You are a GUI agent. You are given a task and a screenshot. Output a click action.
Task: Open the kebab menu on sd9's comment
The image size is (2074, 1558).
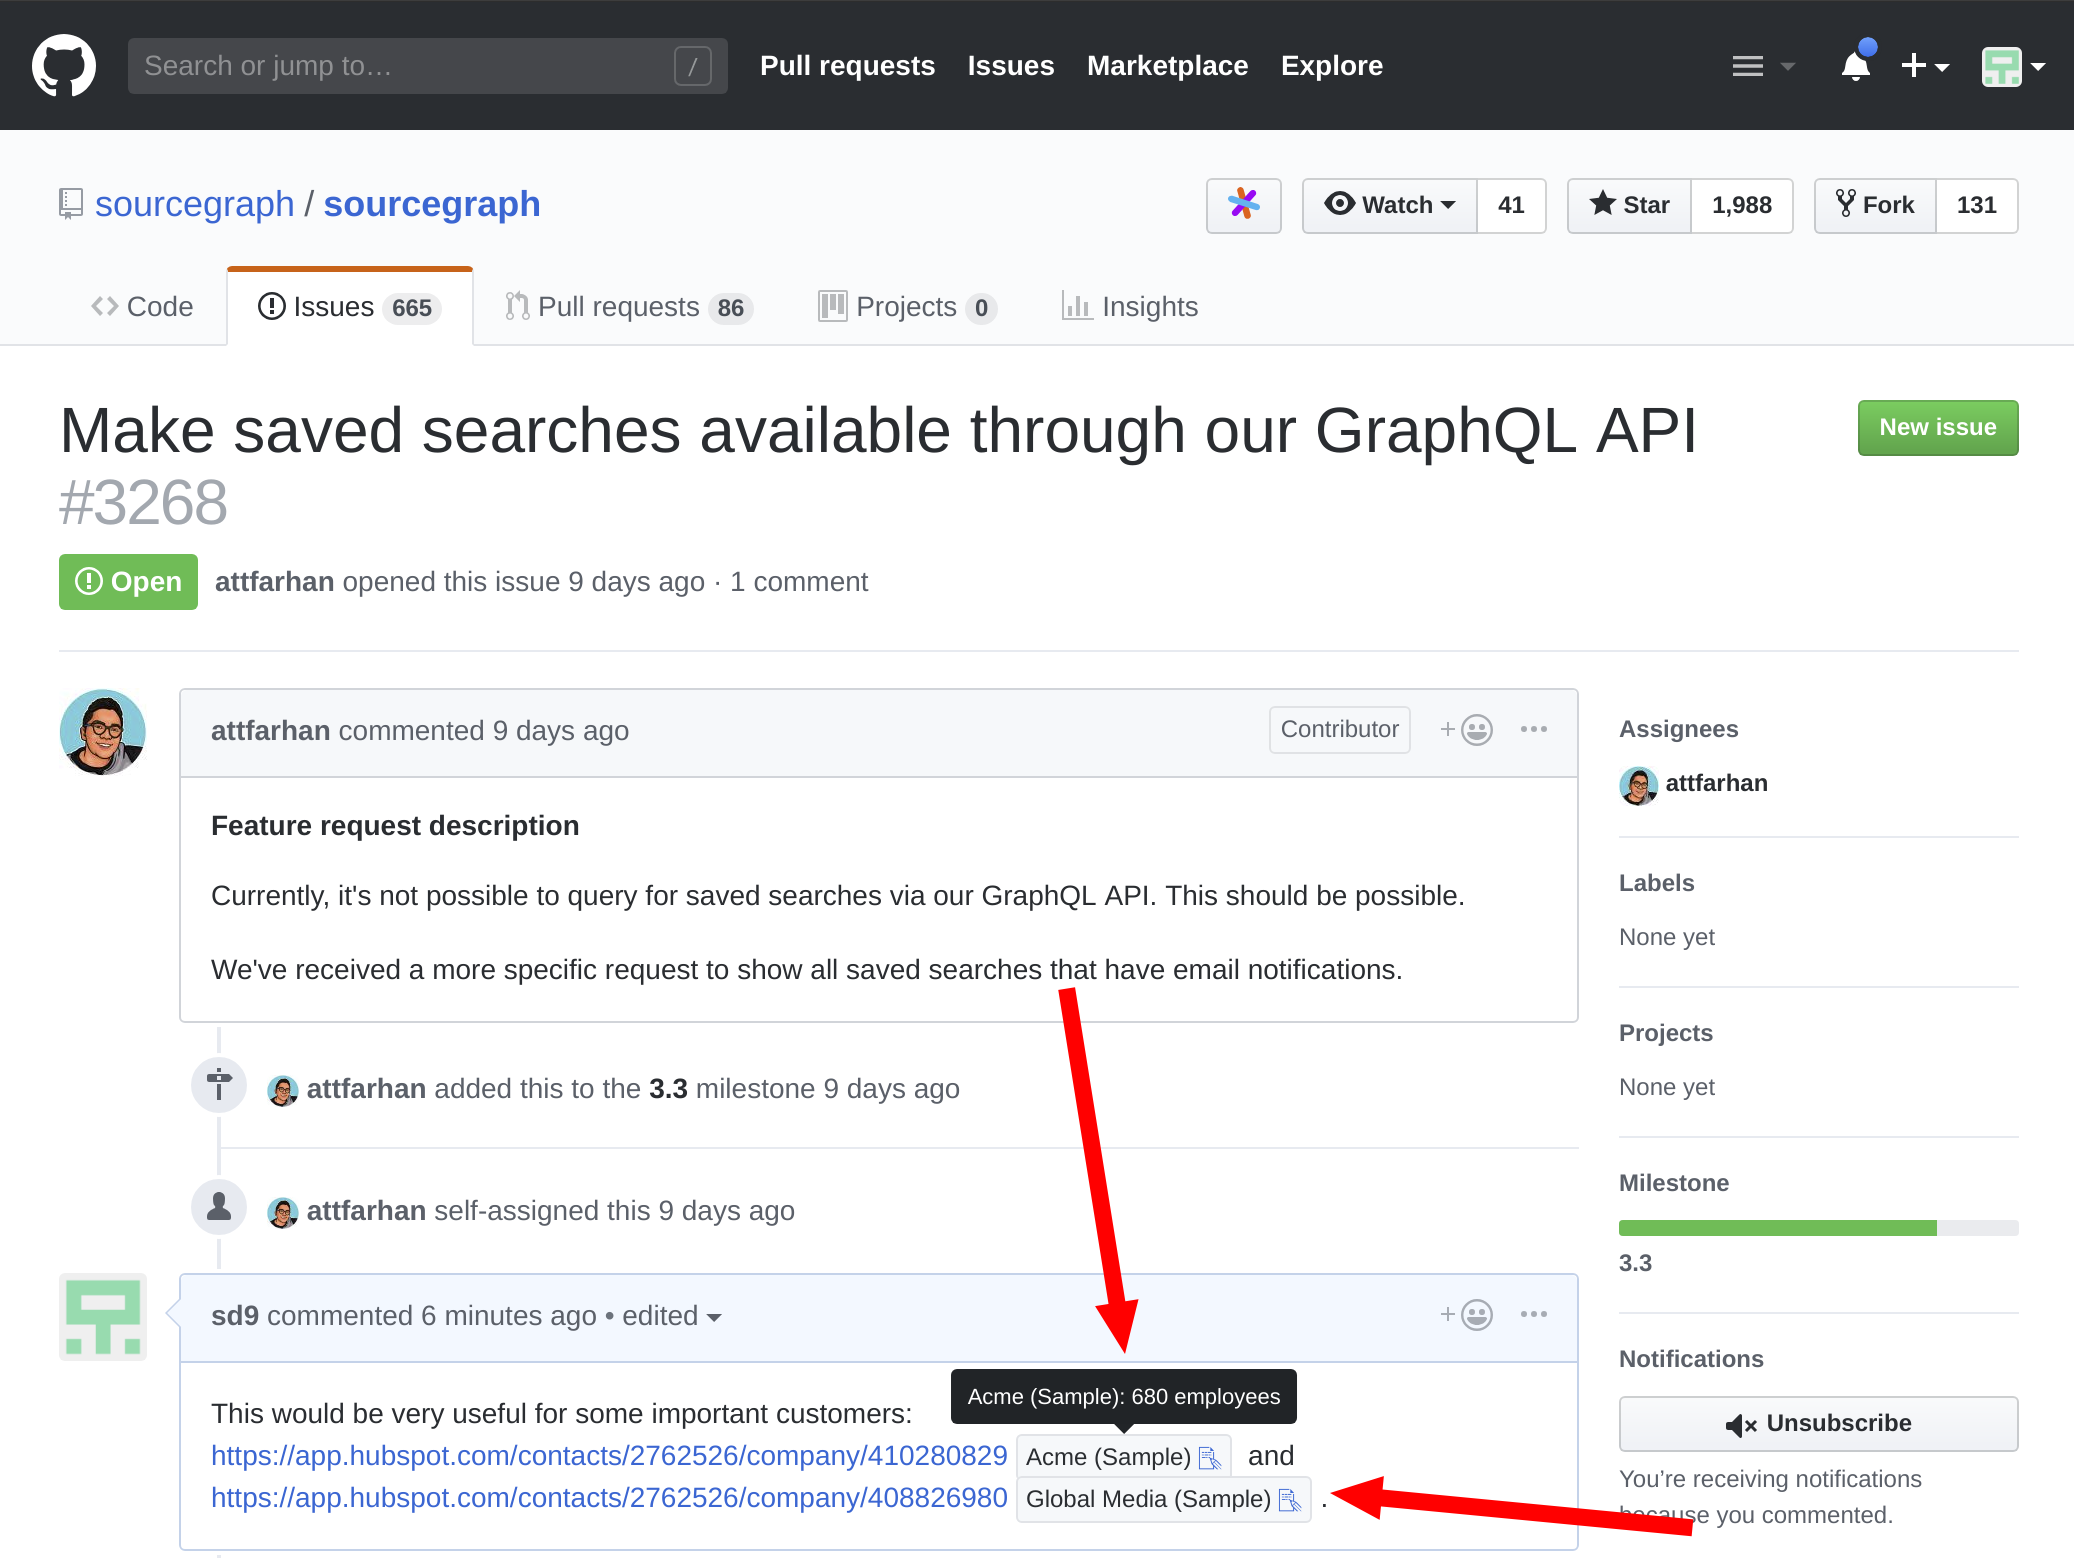(1533, 1315)
